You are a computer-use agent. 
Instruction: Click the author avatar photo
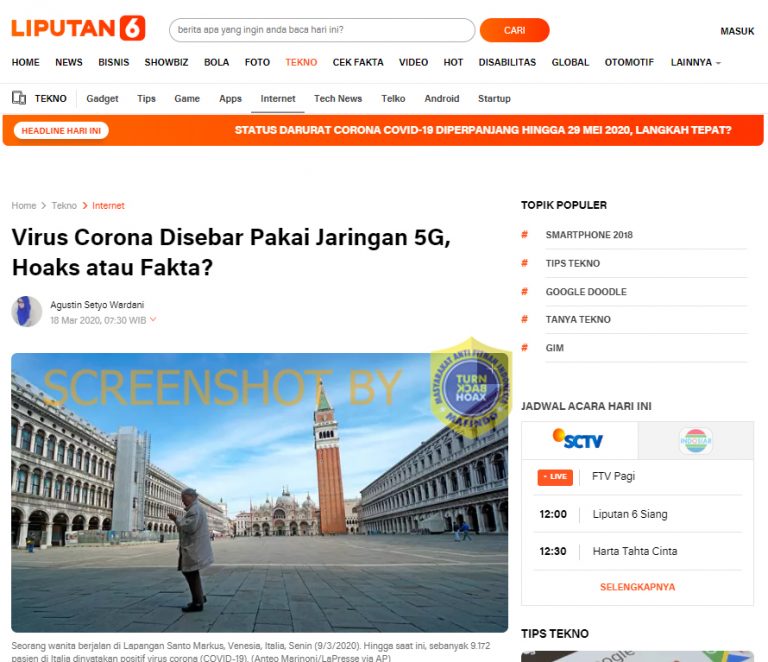26,311
